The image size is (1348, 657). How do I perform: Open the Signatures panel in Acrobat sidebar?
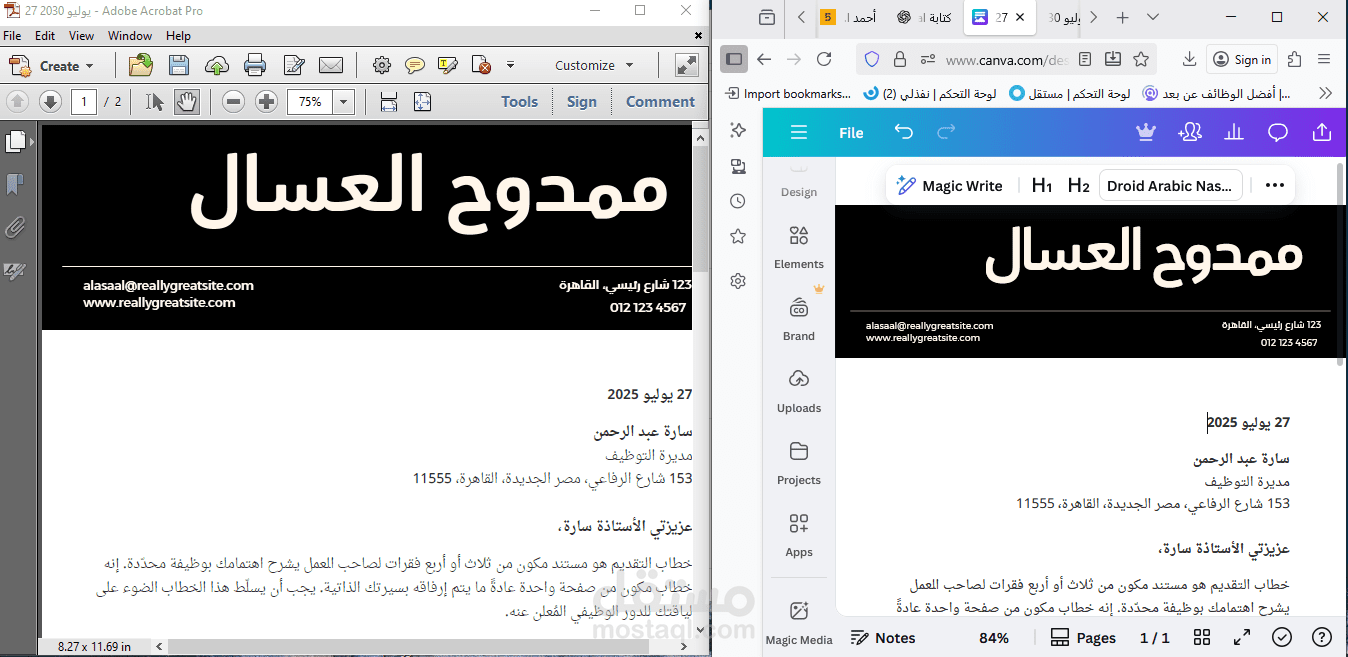point(15,271)
